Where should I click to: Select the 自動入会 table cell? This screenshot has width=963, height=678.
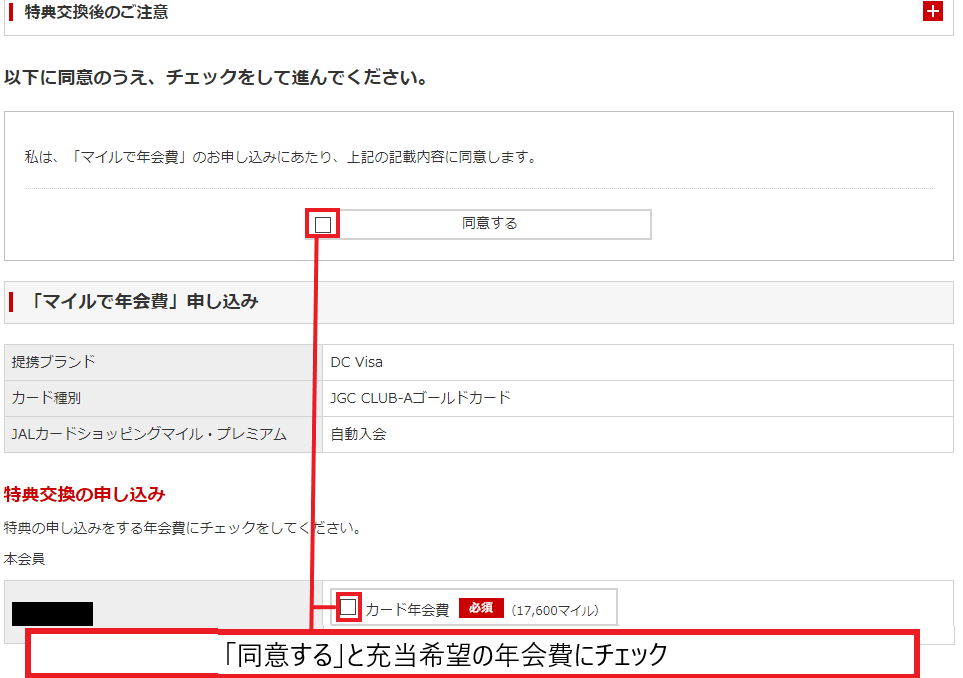click(358, 434)
